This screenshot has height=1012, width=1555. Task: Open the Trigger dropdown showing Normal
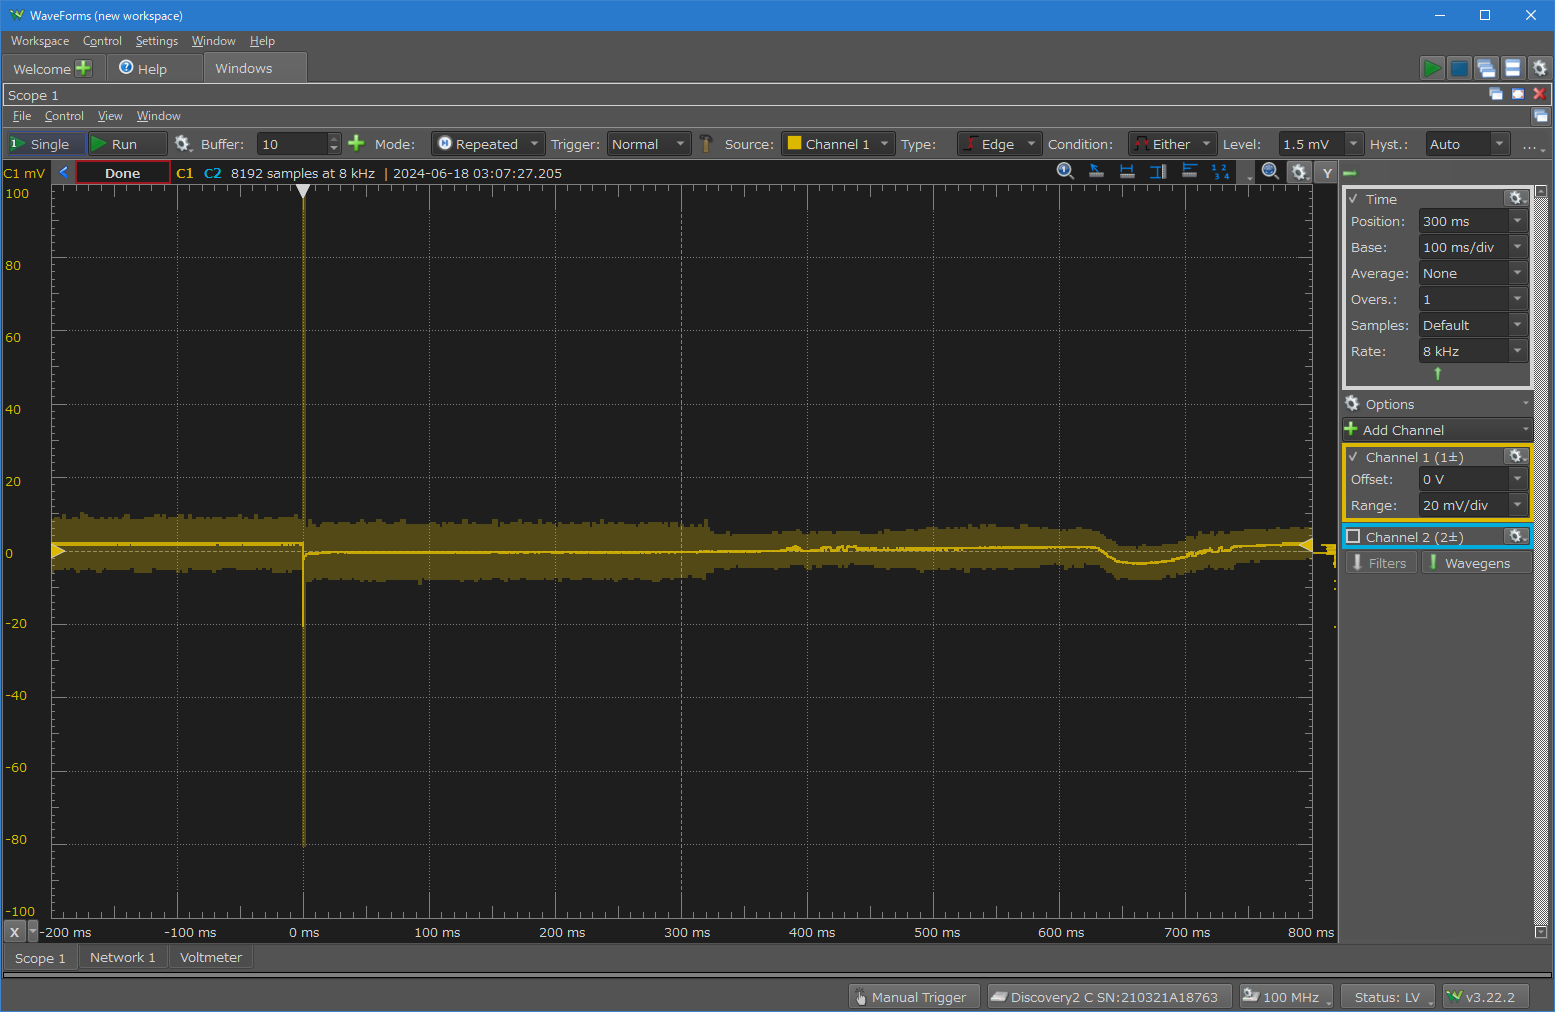(648, 144)
